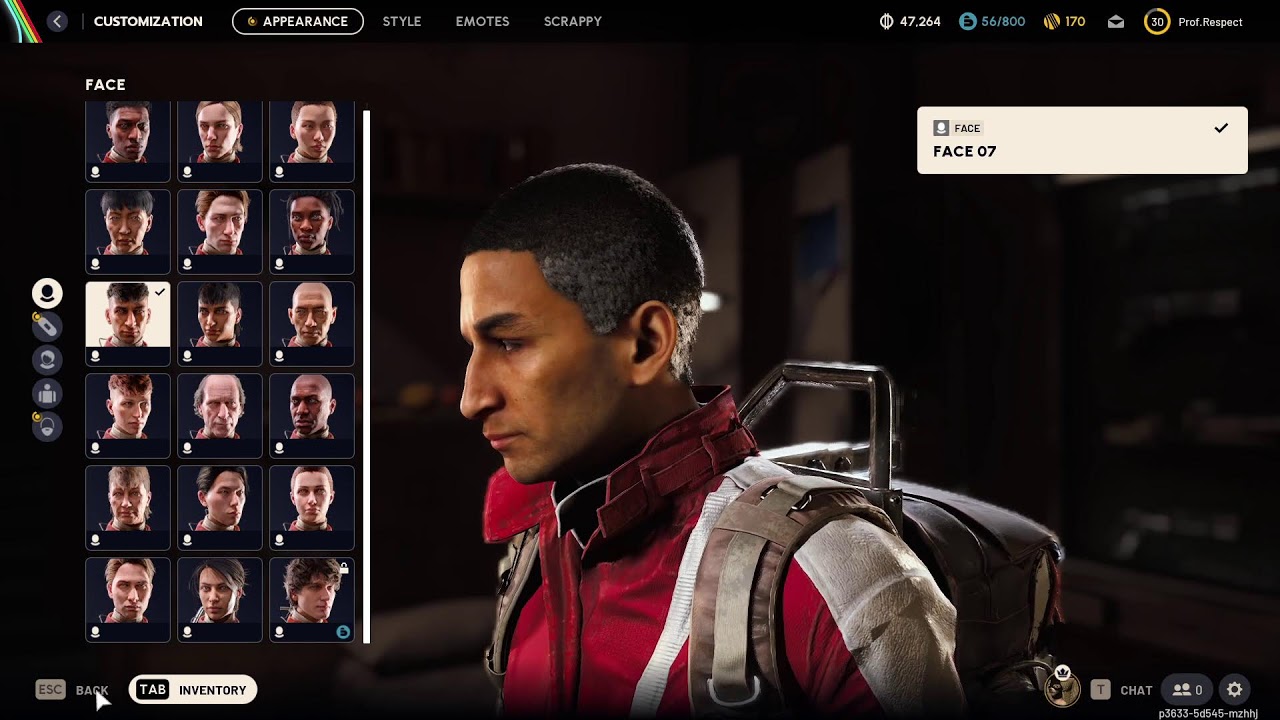Switch to the Emotes tab

point(482,21)
